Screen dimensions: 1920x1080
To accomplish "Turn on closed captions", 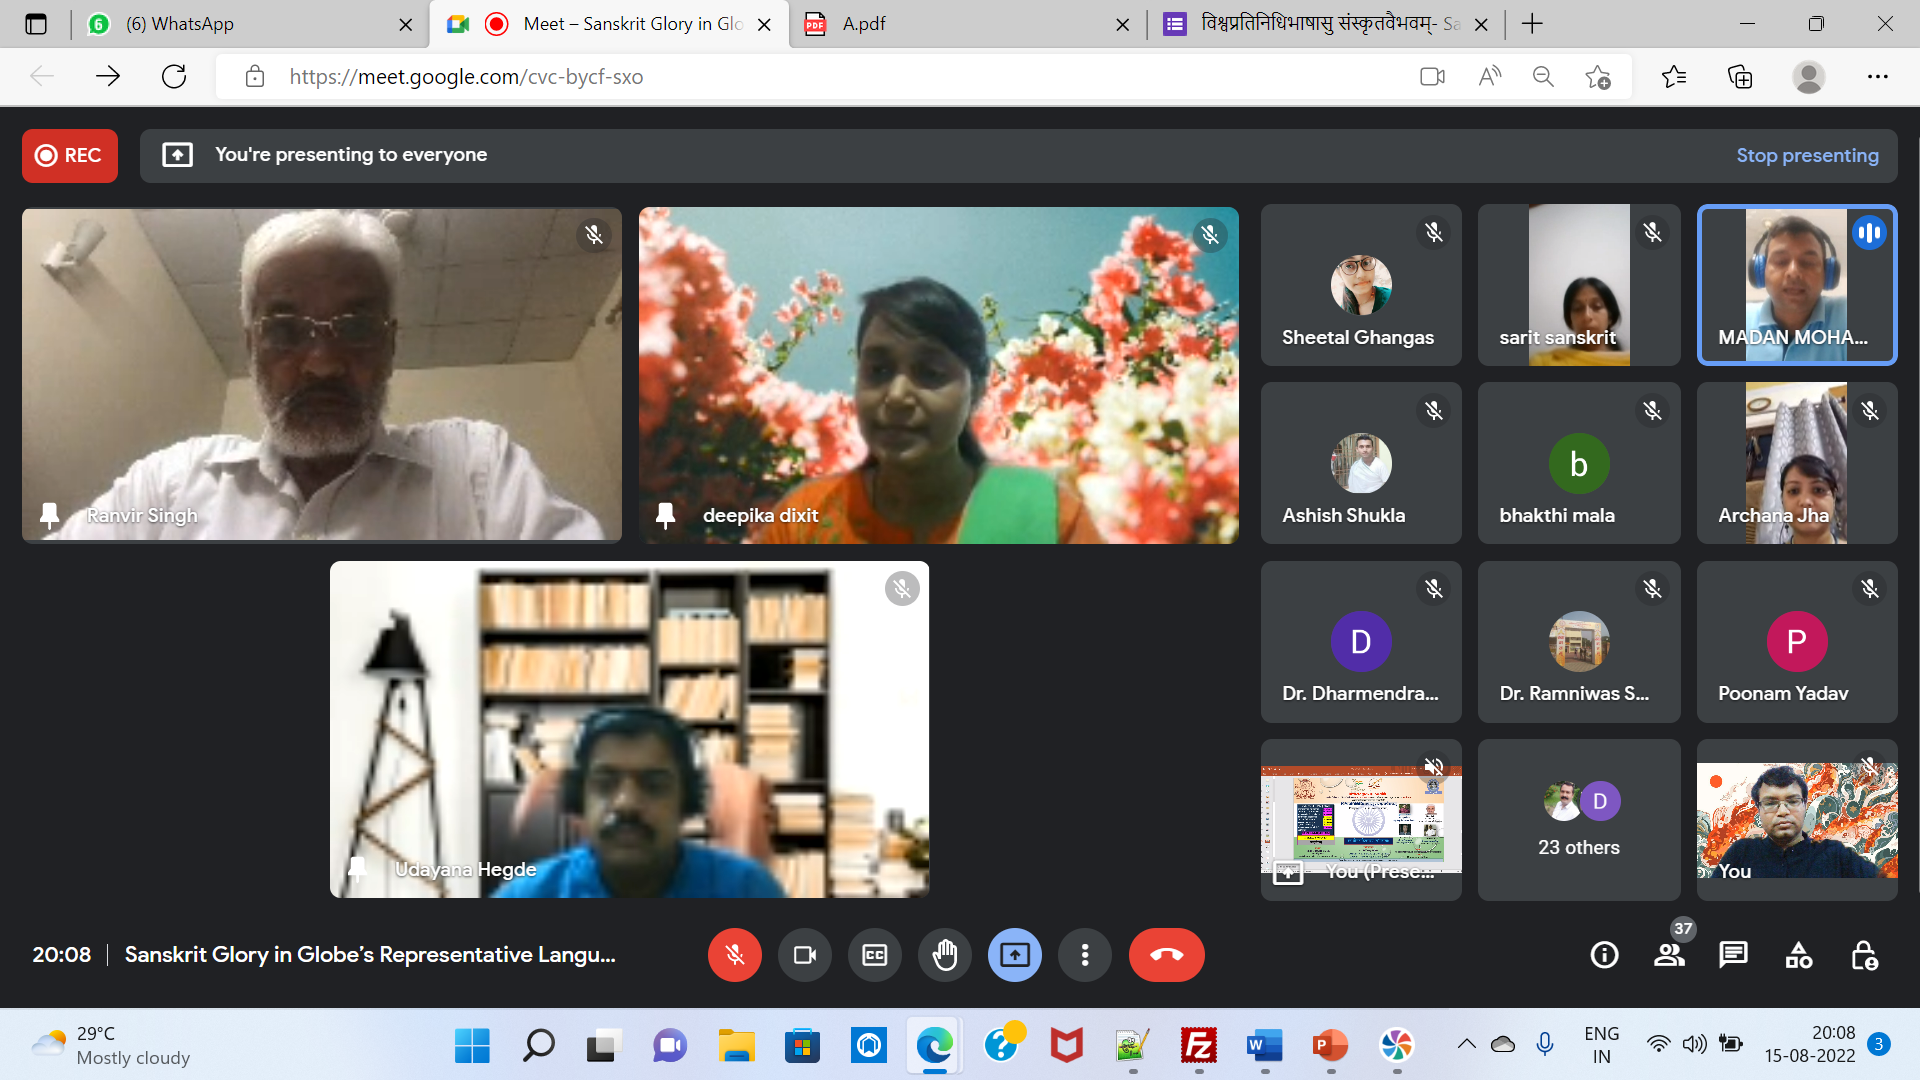I will click(x=874, y=955).
